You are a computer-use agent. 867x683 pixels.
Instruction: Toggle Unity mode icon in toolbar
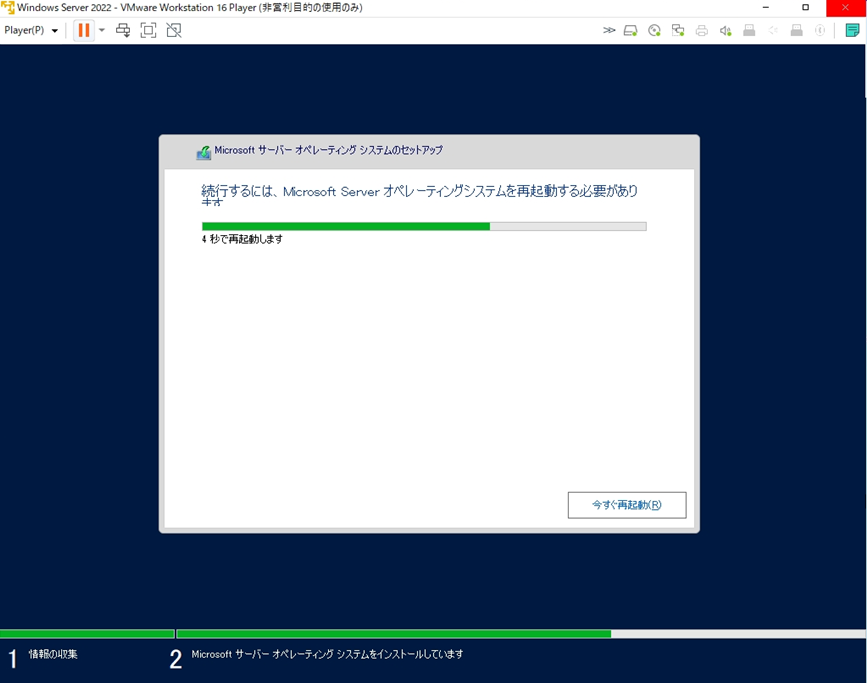[x=174, y=30]
